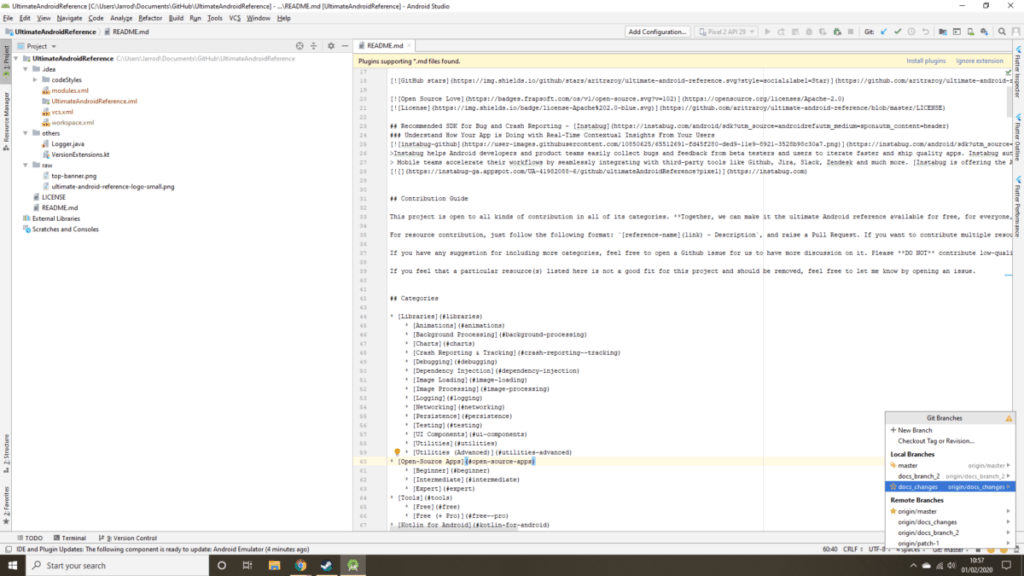Click the locate-file target icon in Project panel

click(x=302, y=46)
